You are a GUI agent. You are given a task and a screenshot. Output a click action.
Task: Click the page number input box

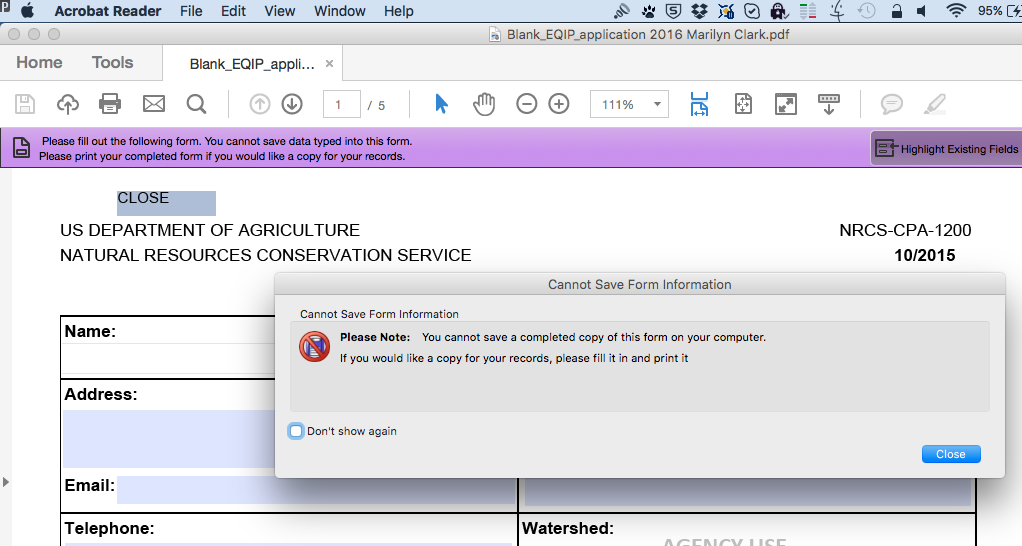click(342, 104)
